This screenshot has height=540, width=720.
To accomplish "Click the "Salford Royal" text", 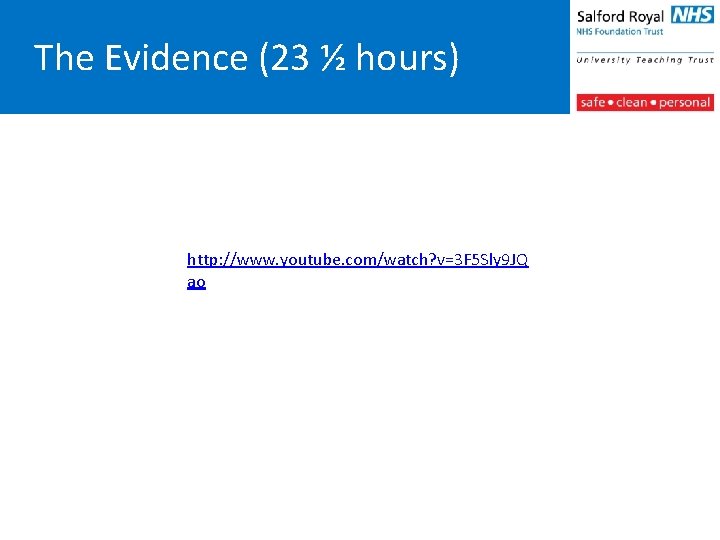I will (620, 17).
